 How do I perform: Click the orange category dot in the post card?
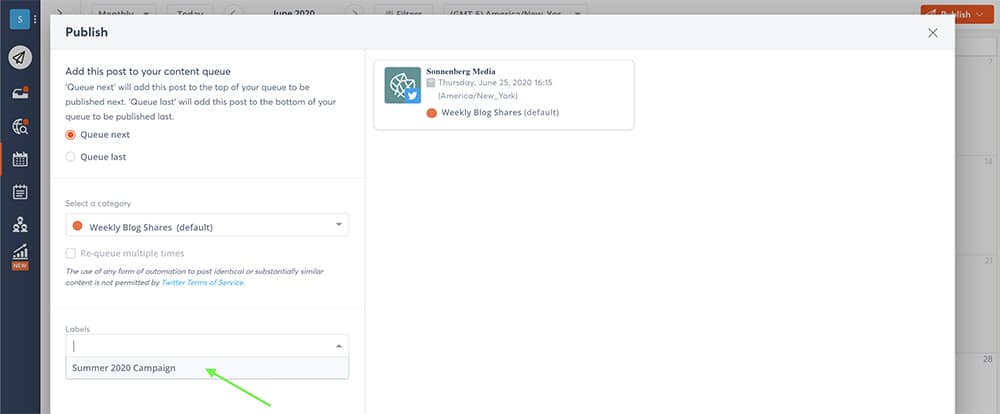pyautogui.click(x=432, y=113)
